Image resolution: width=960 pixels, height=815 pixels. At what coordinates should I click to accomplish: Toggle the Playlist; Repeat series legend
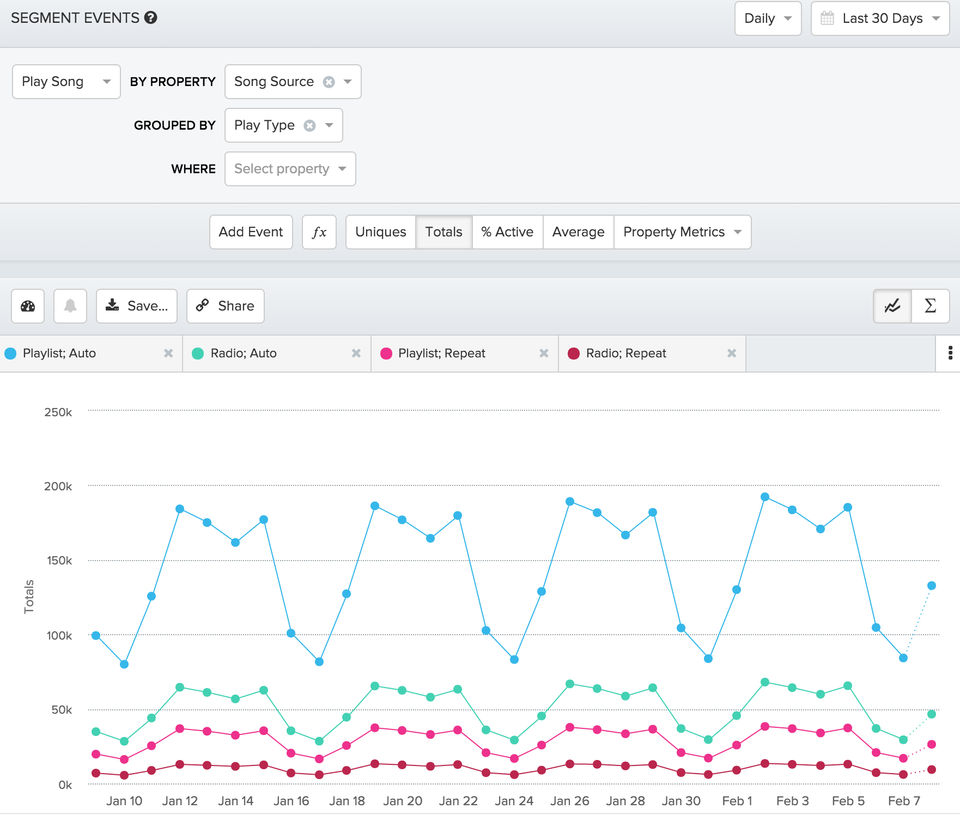tap(441, 354)
